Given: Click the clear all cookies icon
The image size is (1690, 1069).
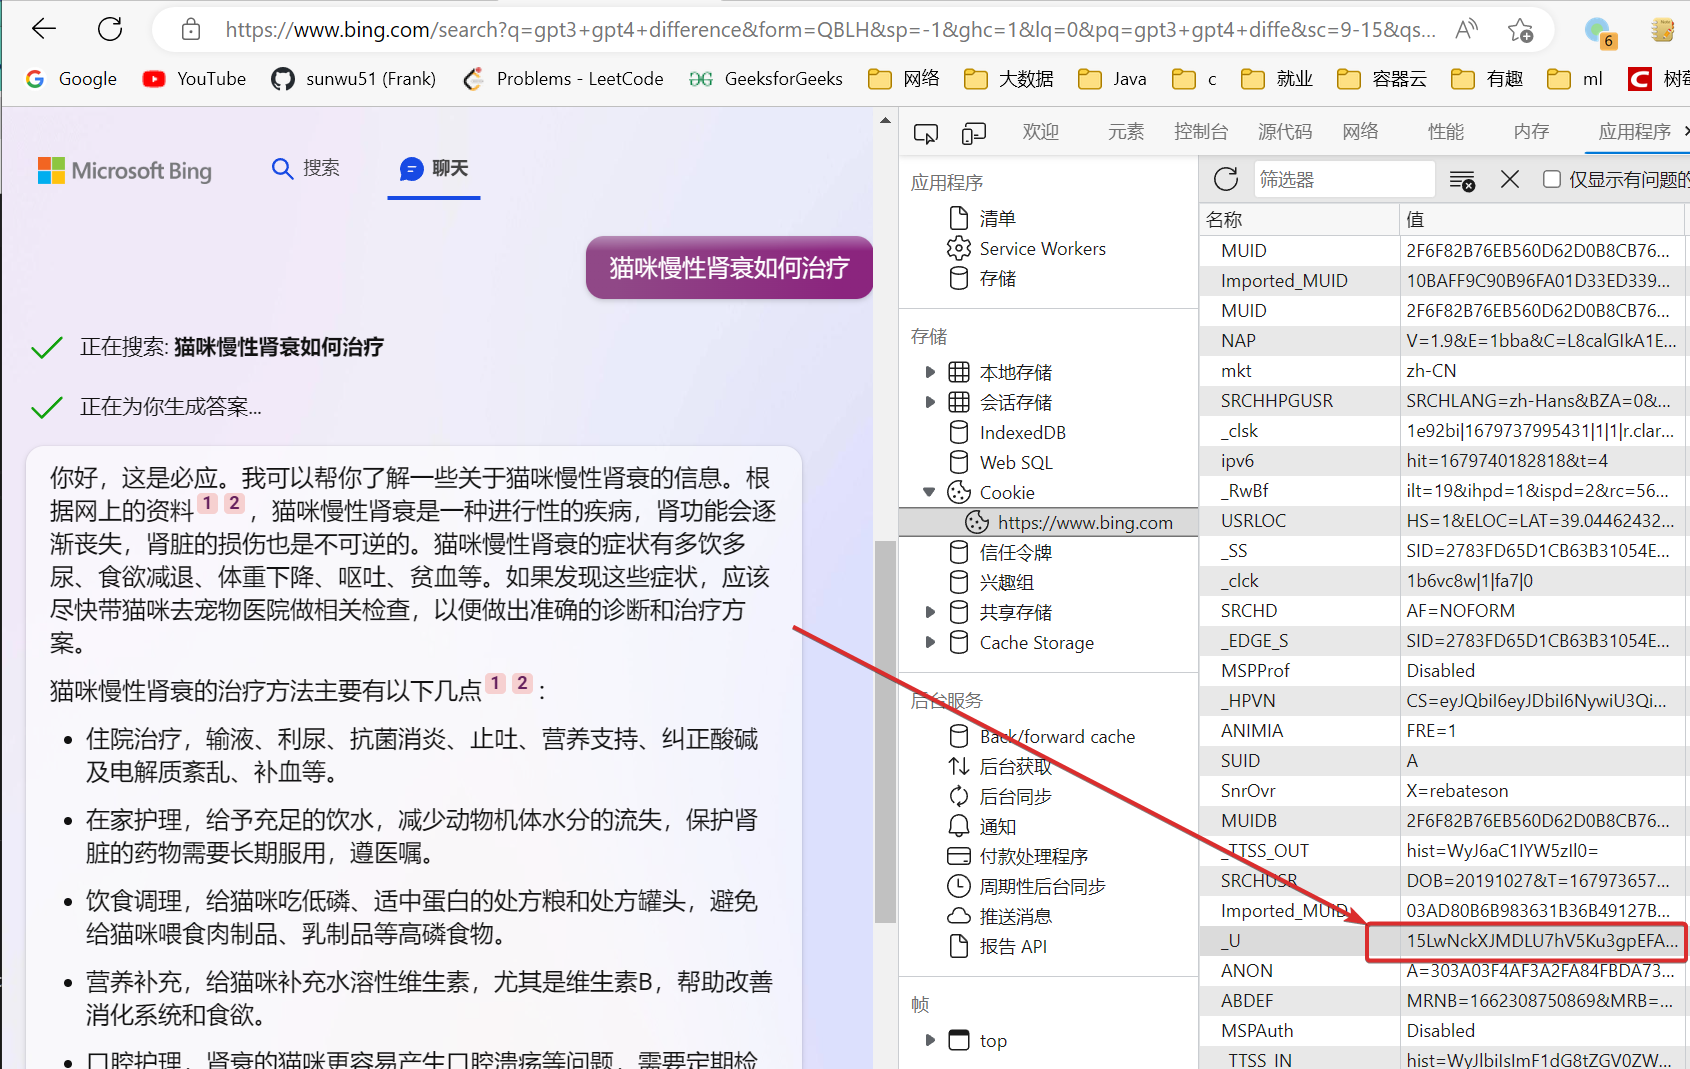Looking at the screenshot, I should click(1462, 181).
